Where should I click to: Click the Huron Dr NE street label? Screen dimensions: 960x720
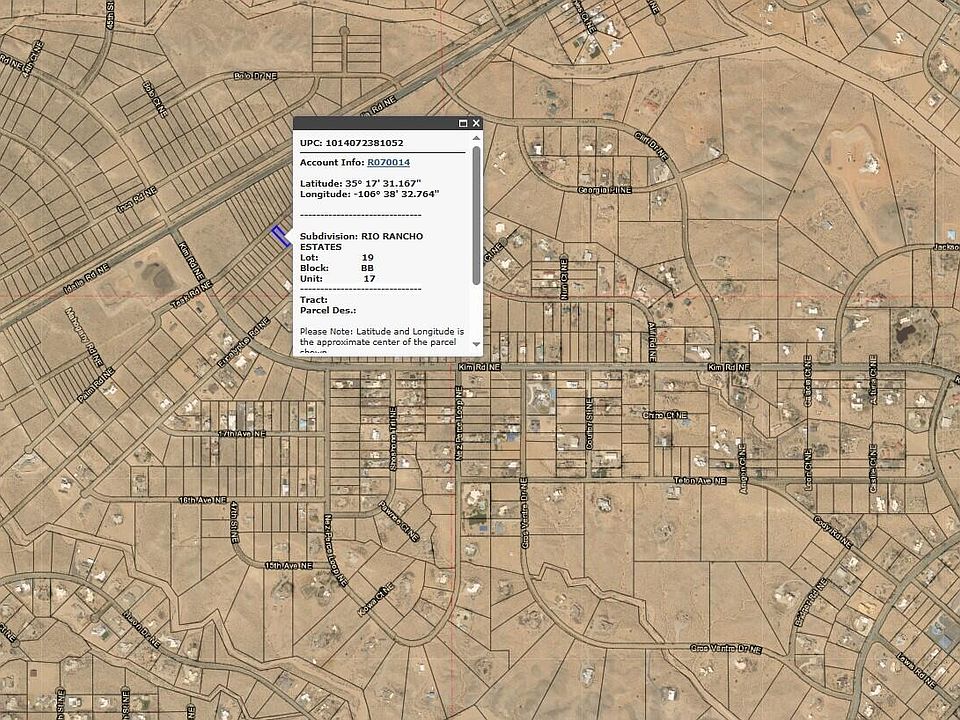[x=141, y=629]
